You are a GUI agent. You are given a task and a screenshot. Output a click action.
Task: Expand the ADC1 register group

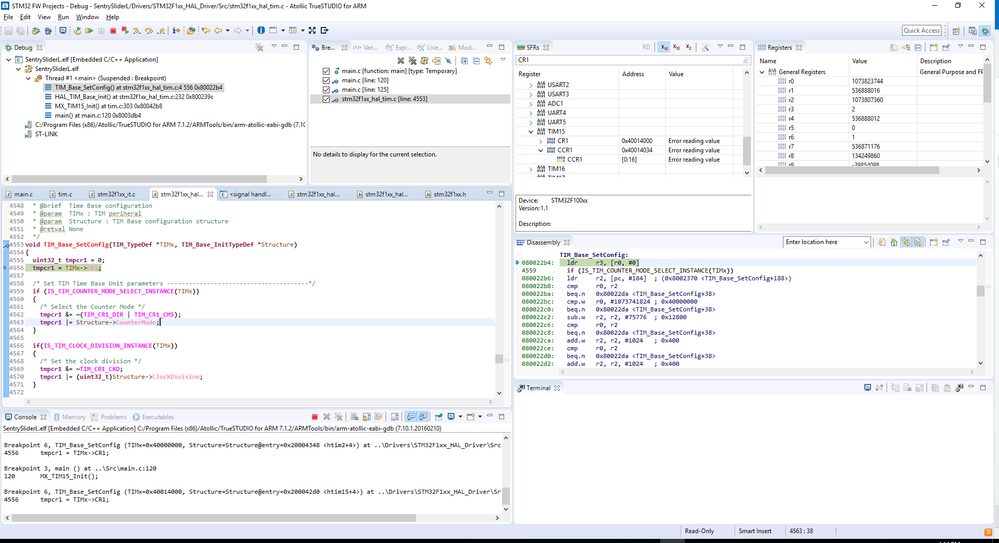(x=531, y=103)
